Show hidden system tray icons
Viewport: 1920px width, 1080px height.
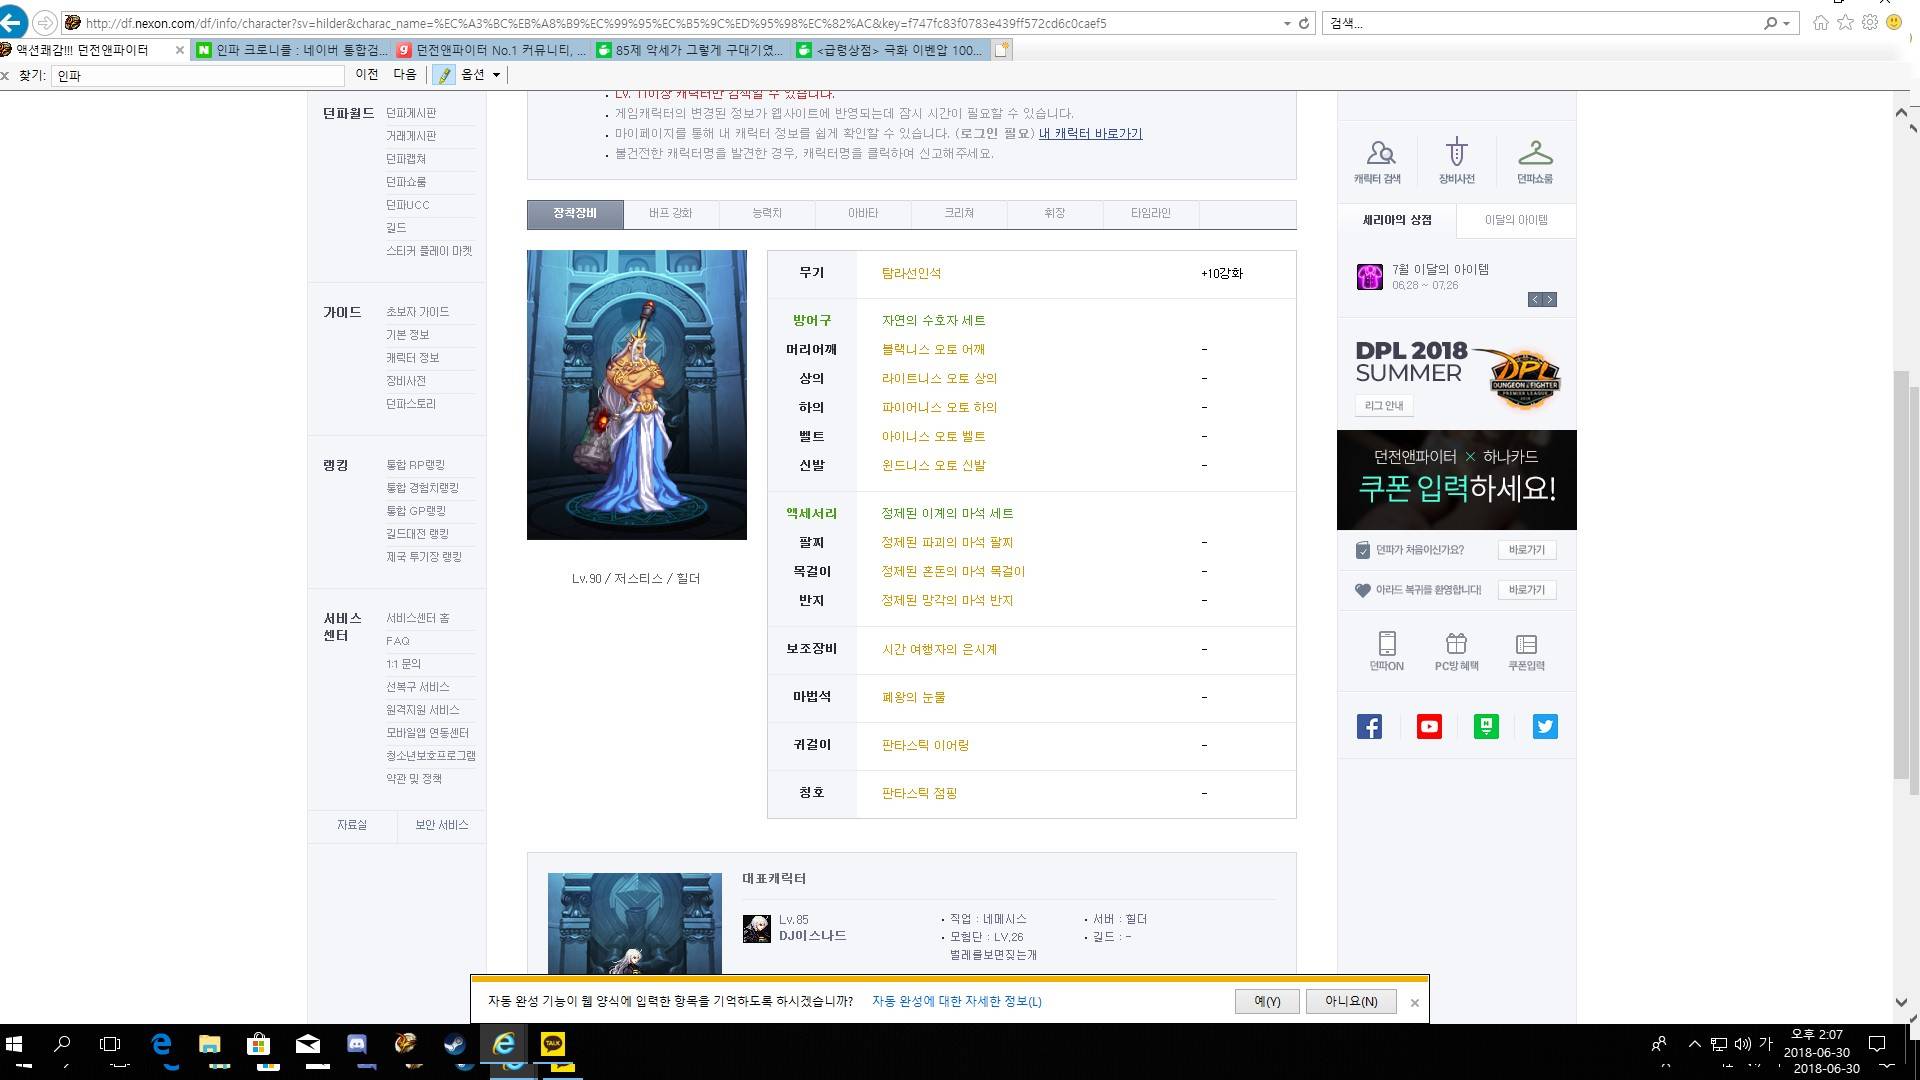tap(1694, 1044)
